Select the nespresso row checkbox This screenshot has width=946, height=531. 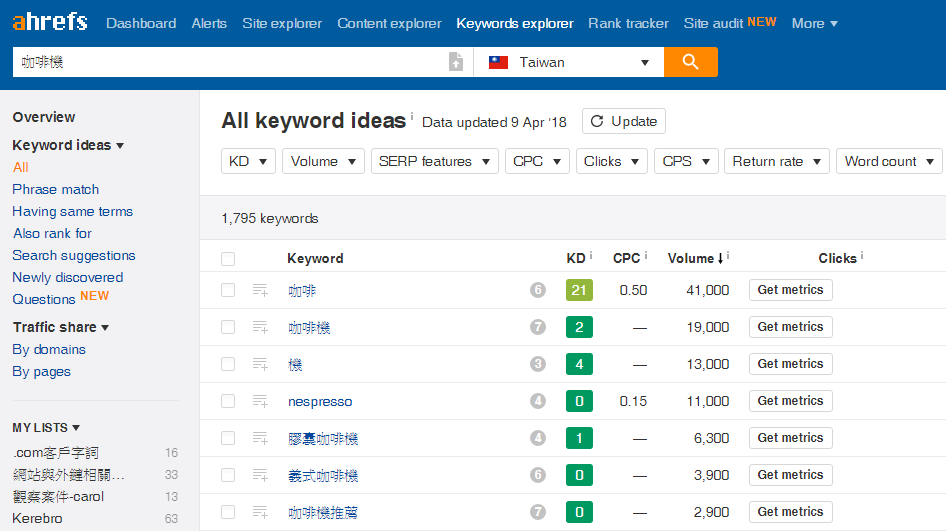pyautogui.click(x=228, y=401)
